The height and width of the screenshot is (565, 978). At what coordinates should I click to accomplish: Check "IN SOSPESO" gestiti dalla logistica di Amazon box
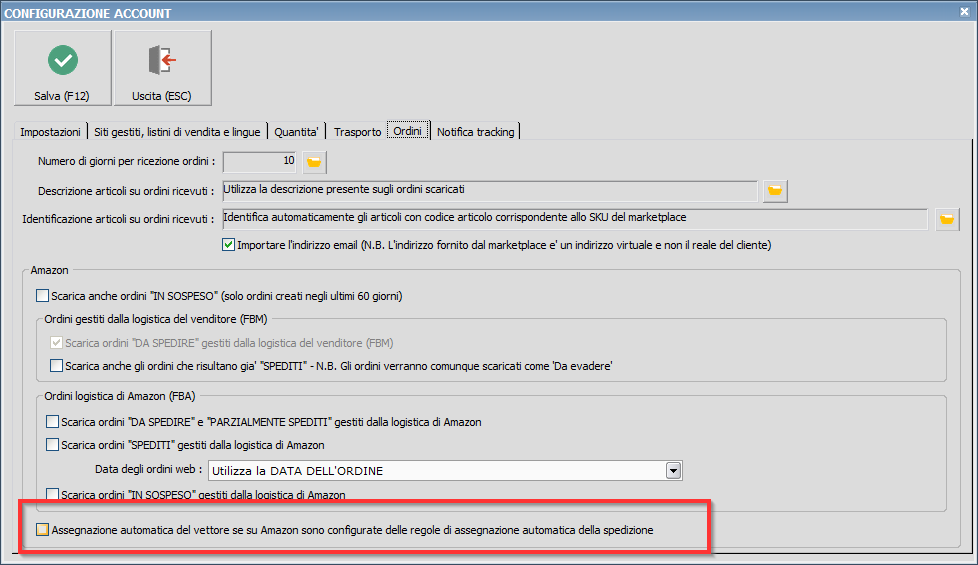[52, 495]
